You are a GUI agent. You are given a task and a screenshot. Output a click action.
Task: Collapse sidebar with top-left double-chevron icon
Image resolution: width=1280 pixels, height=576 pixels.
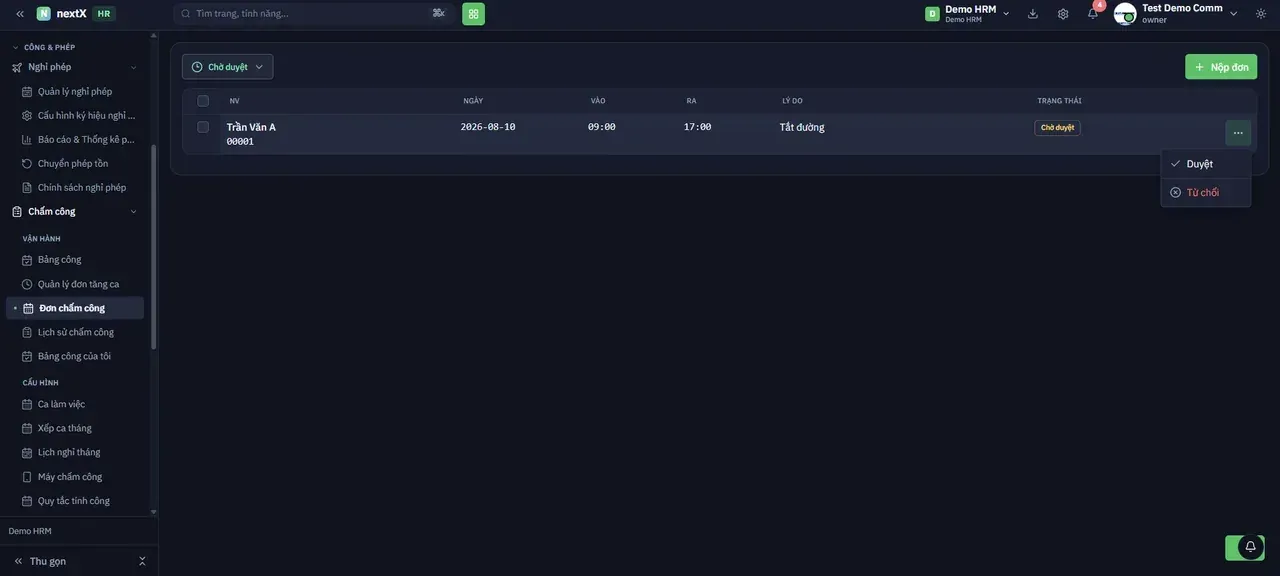coord(19,14)
